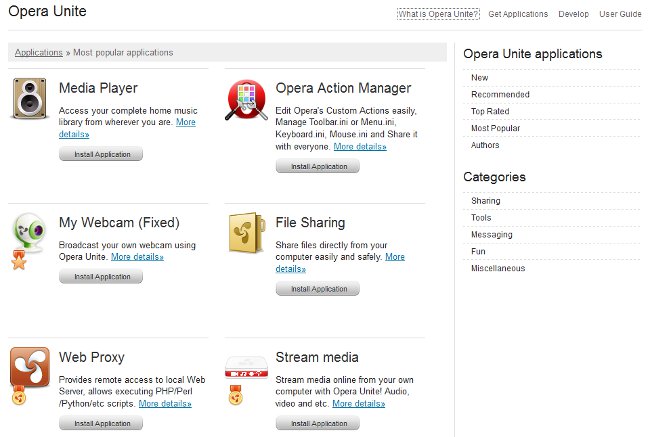
Task: Click the Opera Action Manager icon
Action: point(247,100)
